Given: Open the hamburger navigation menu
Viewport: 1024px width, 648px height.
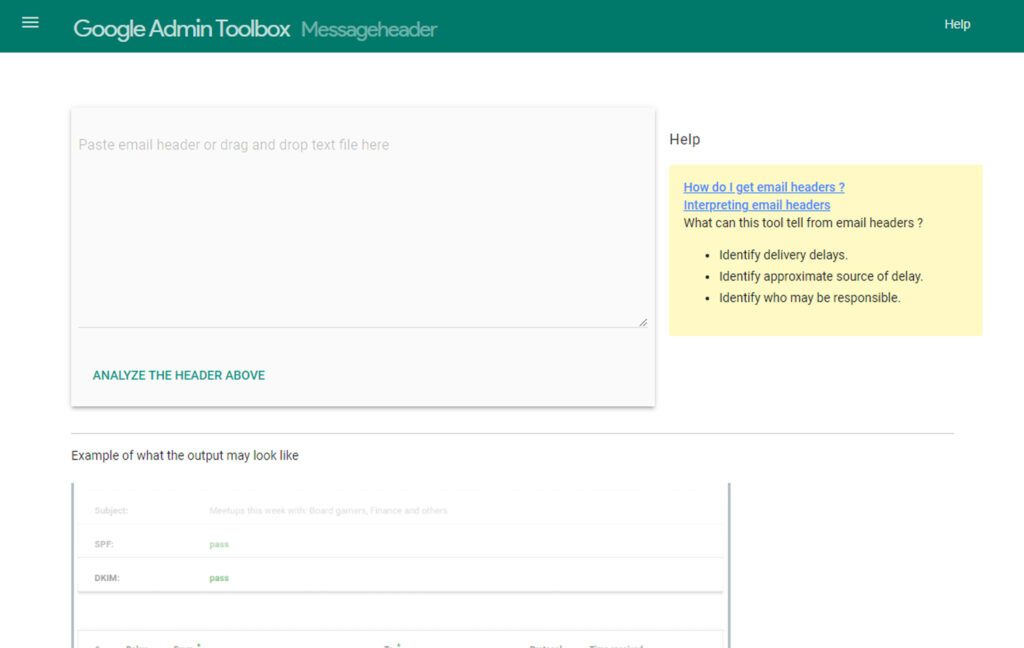Looking at the screenshot, I should (x=30, y=23).
